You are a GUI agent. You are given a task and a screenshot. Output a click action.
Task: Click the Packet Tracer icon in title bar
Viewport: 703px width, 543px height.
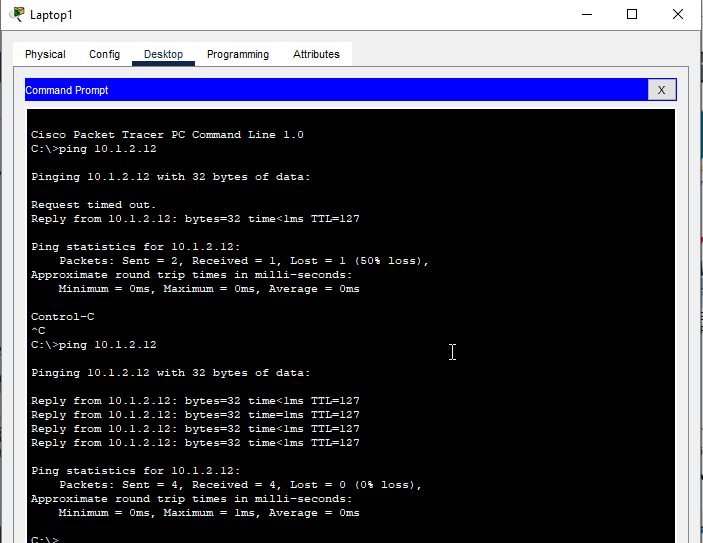[17, 14]
